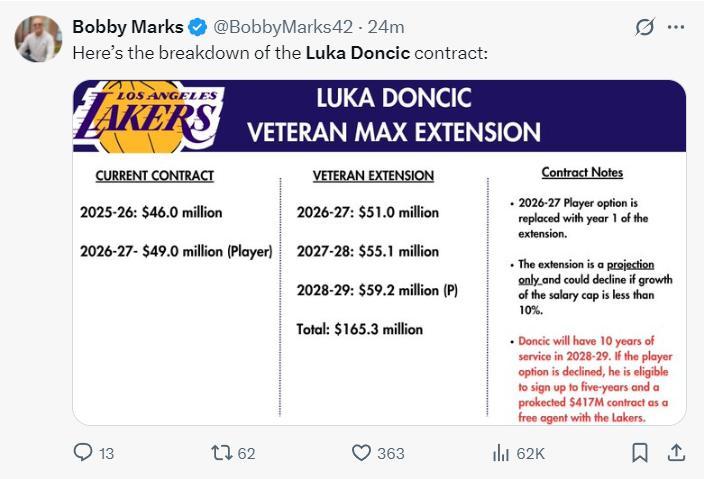Click the like count 363
The height and width of the screenshot is (479, 704).
pos(391,454)
